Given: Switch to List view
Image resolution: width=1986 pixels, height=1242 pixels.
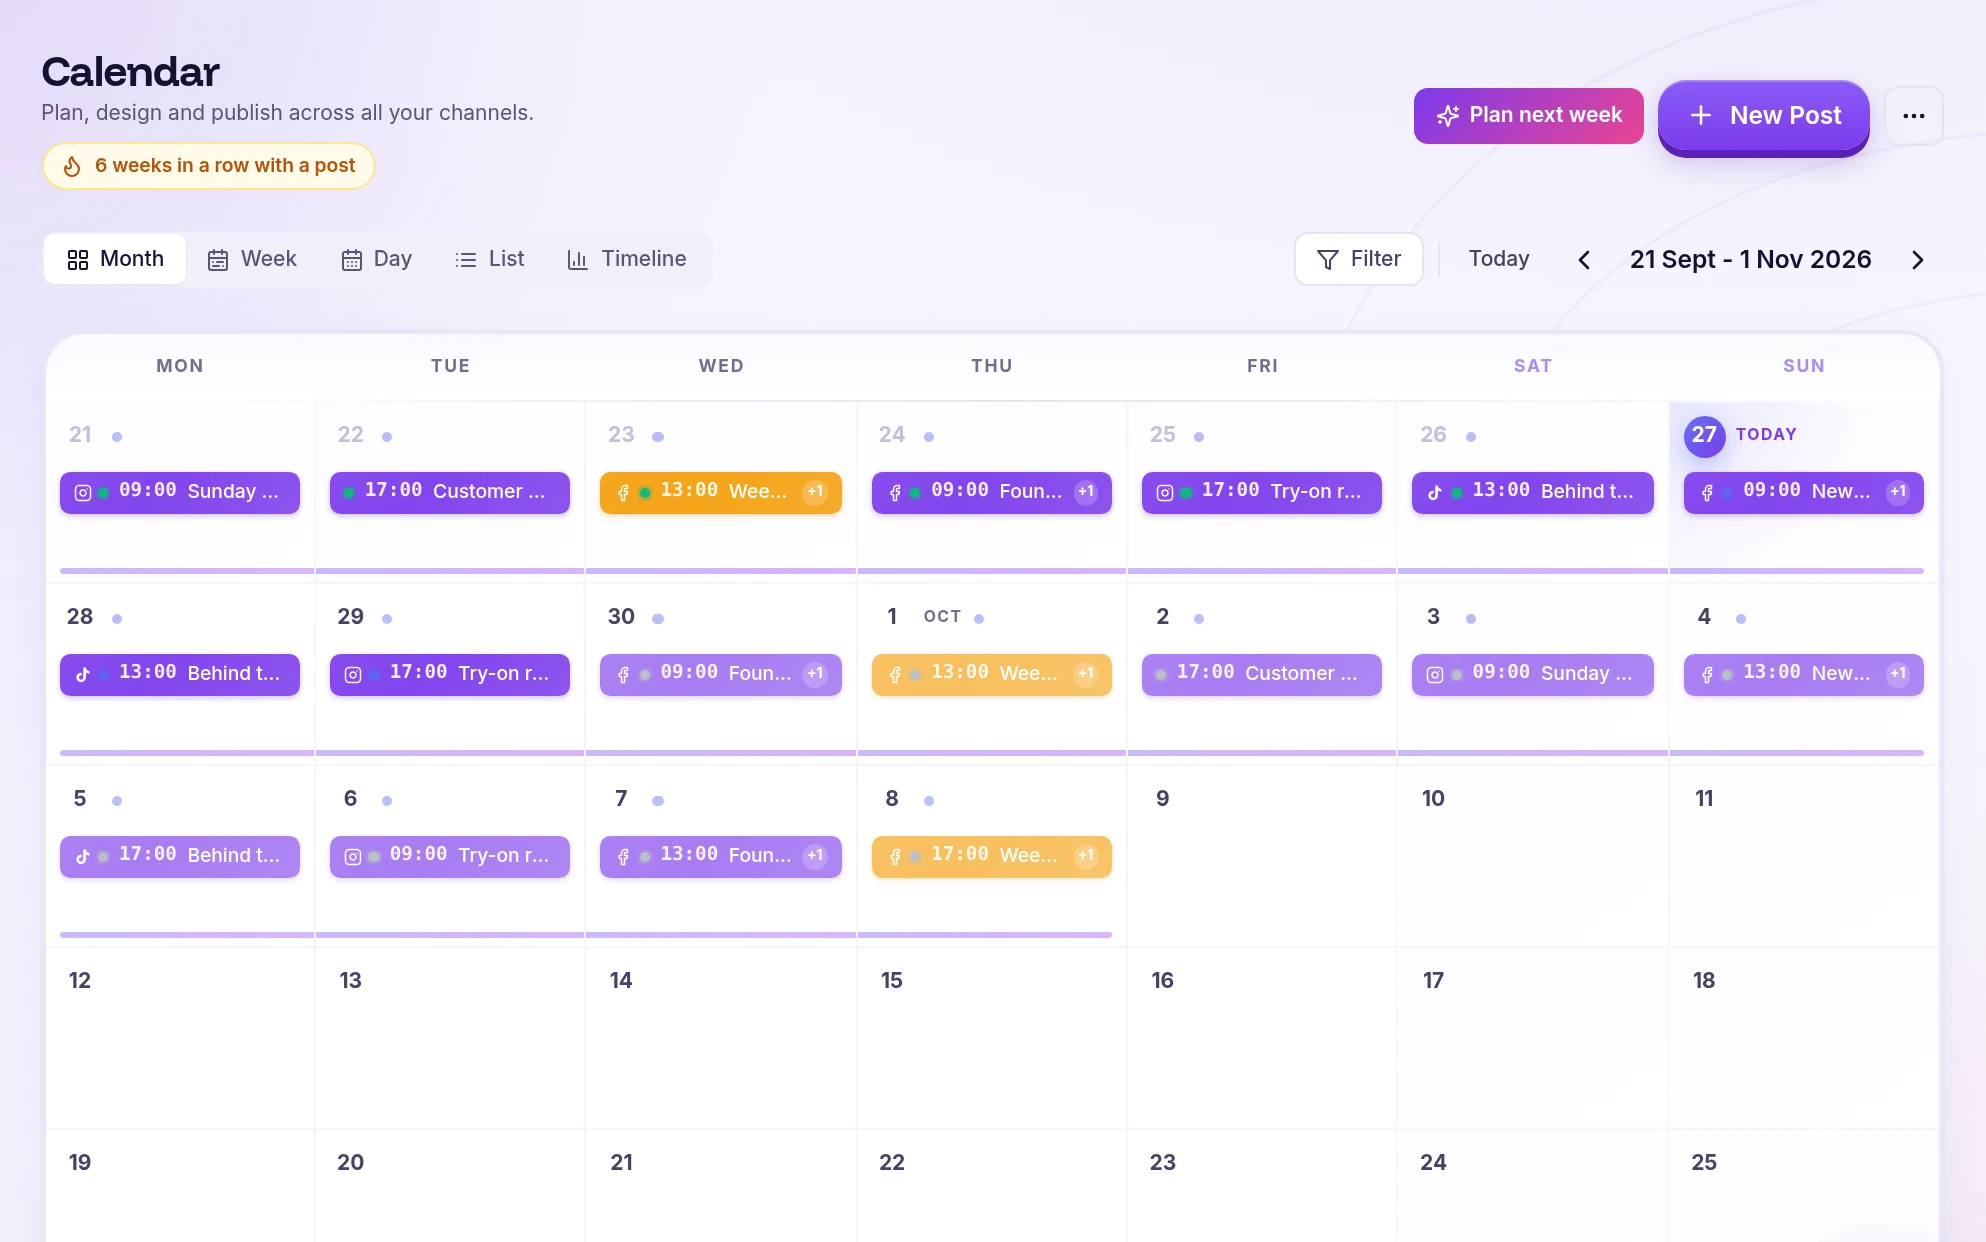Looking at the screenshot, I should click(x=490, y=259).
